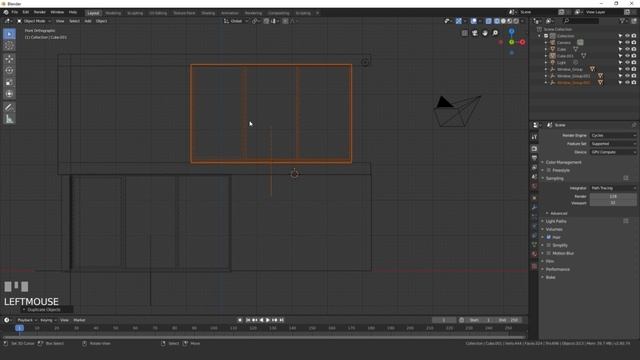Click the camera view icon in viewport
The height and width of the screenshot is (360, 640).
click(x=475, y=33)
